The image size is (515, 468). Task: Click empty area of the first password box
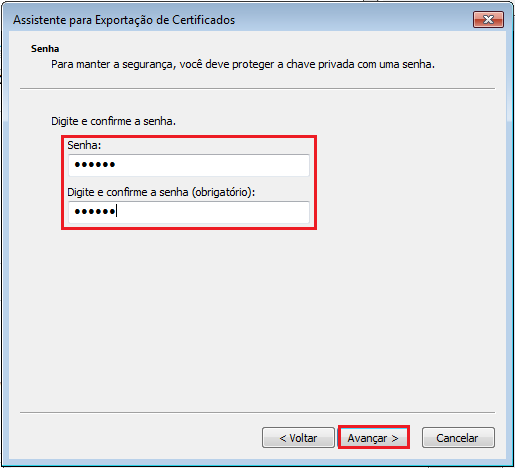coord(213,165)
